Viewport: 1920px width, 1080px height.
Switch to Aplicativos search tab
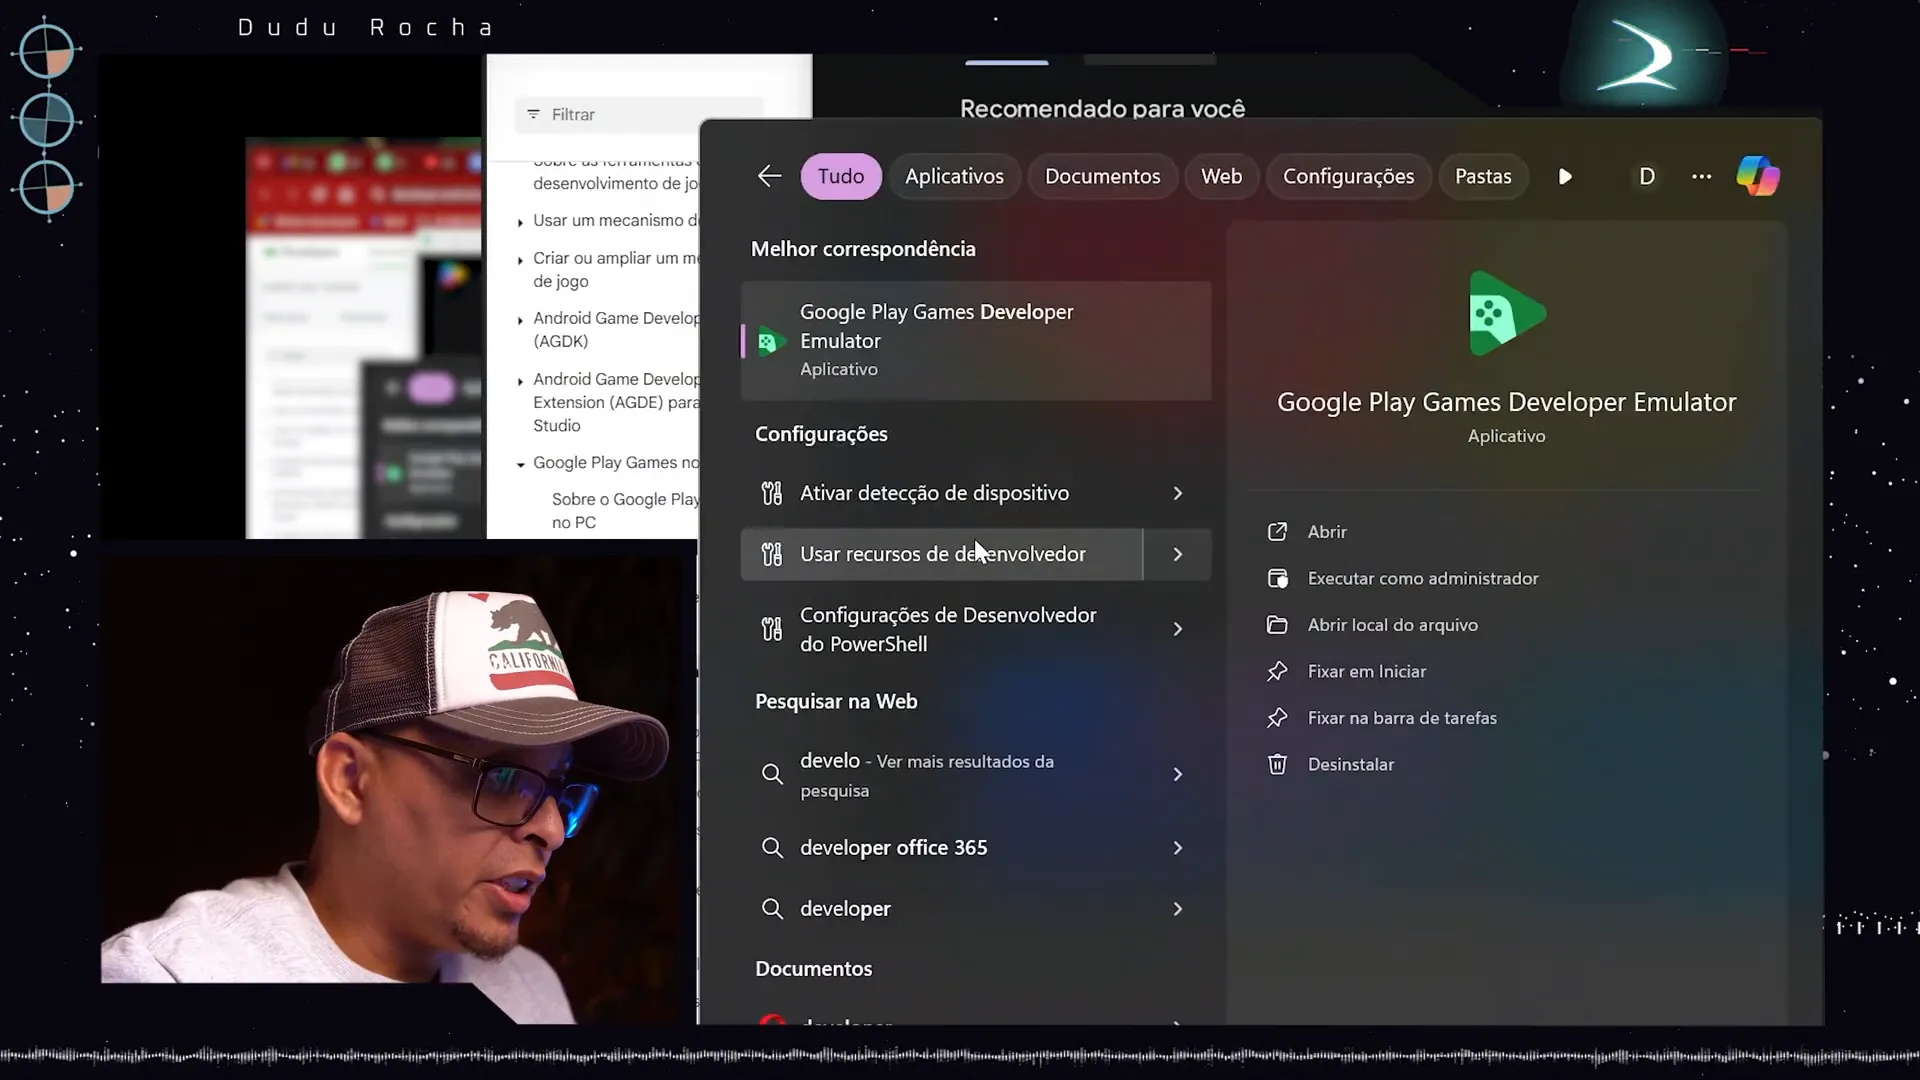[955, 175]
